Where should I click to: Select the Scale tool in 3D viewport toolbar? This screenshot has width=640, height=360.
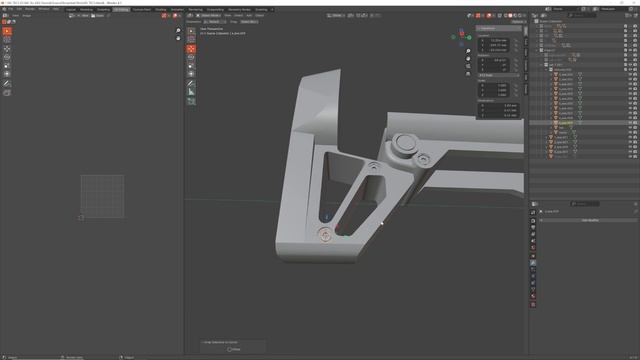[x=191, y=66]
